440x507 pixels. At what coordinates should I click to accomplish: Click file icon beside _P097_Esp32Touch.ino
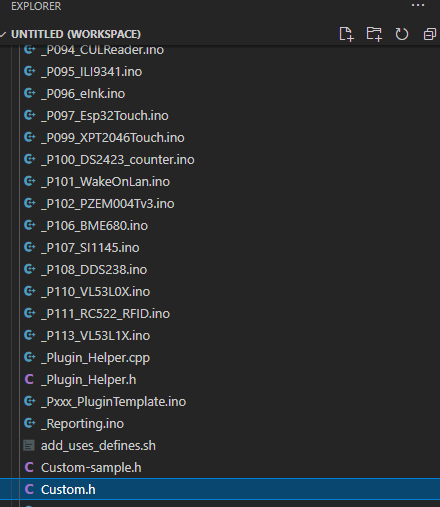[x=29, y=115]
